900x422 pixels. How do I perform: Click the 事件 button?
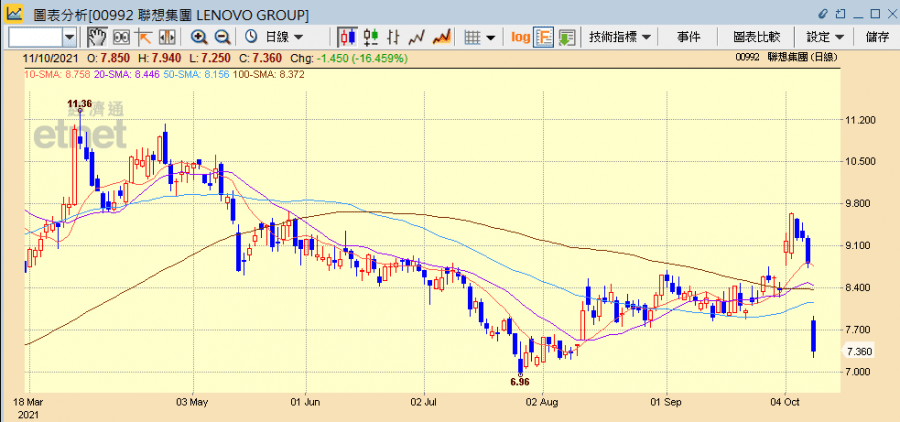(688, 37)
